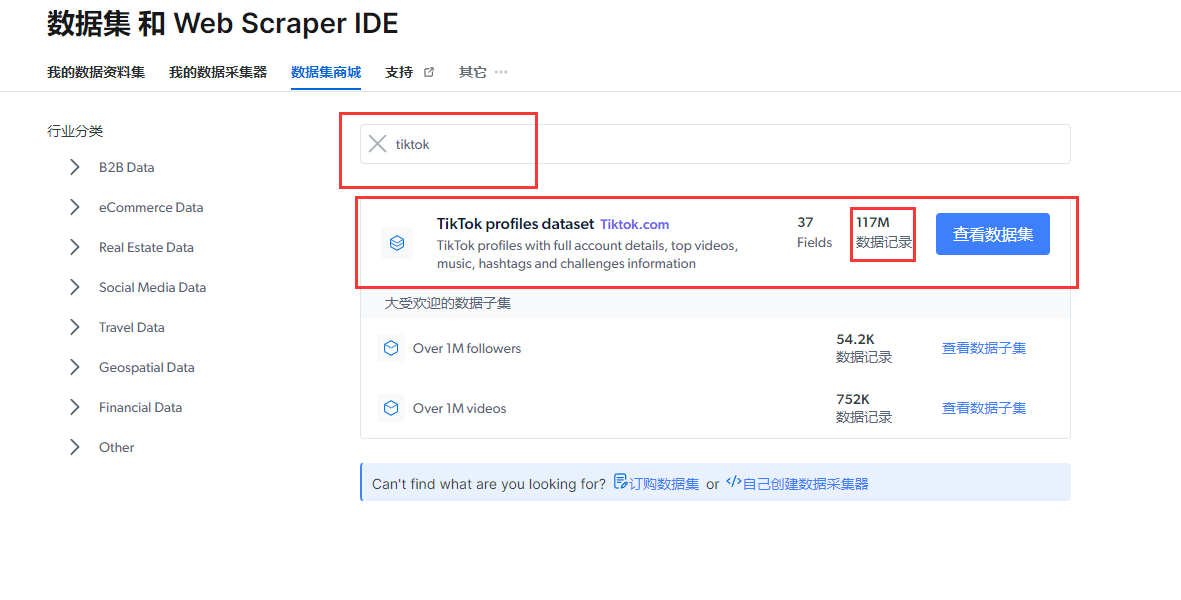Expand the Geospatial Data category chevron

tap(75, 367)
